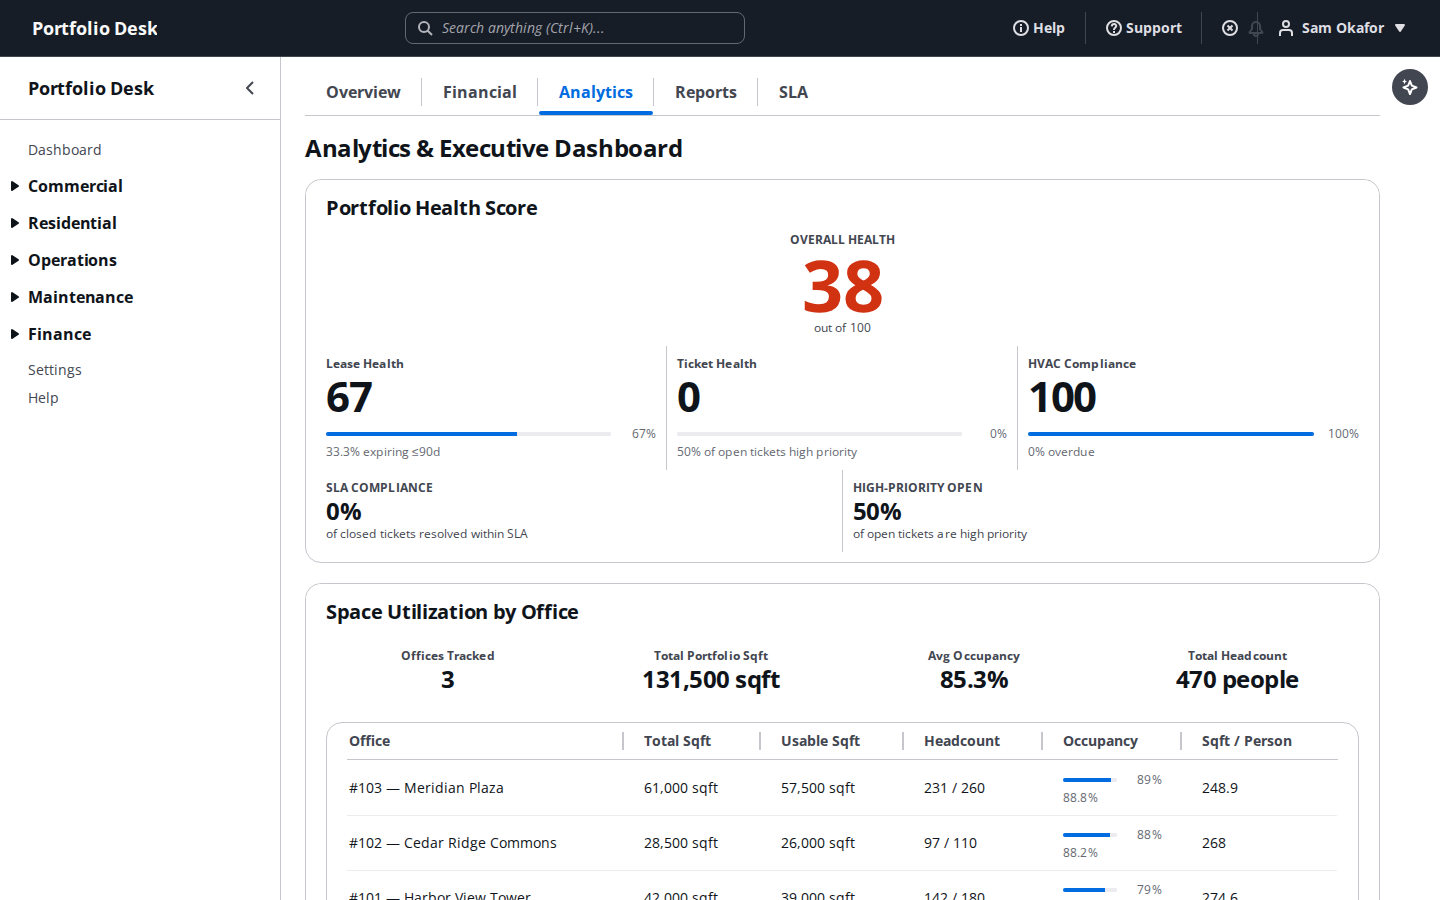The height and width of the screenshot is (900, 1440).
Task: Click the 26,000 sqft usable cell
Action: pyautogui.click(x=818, y=843)
